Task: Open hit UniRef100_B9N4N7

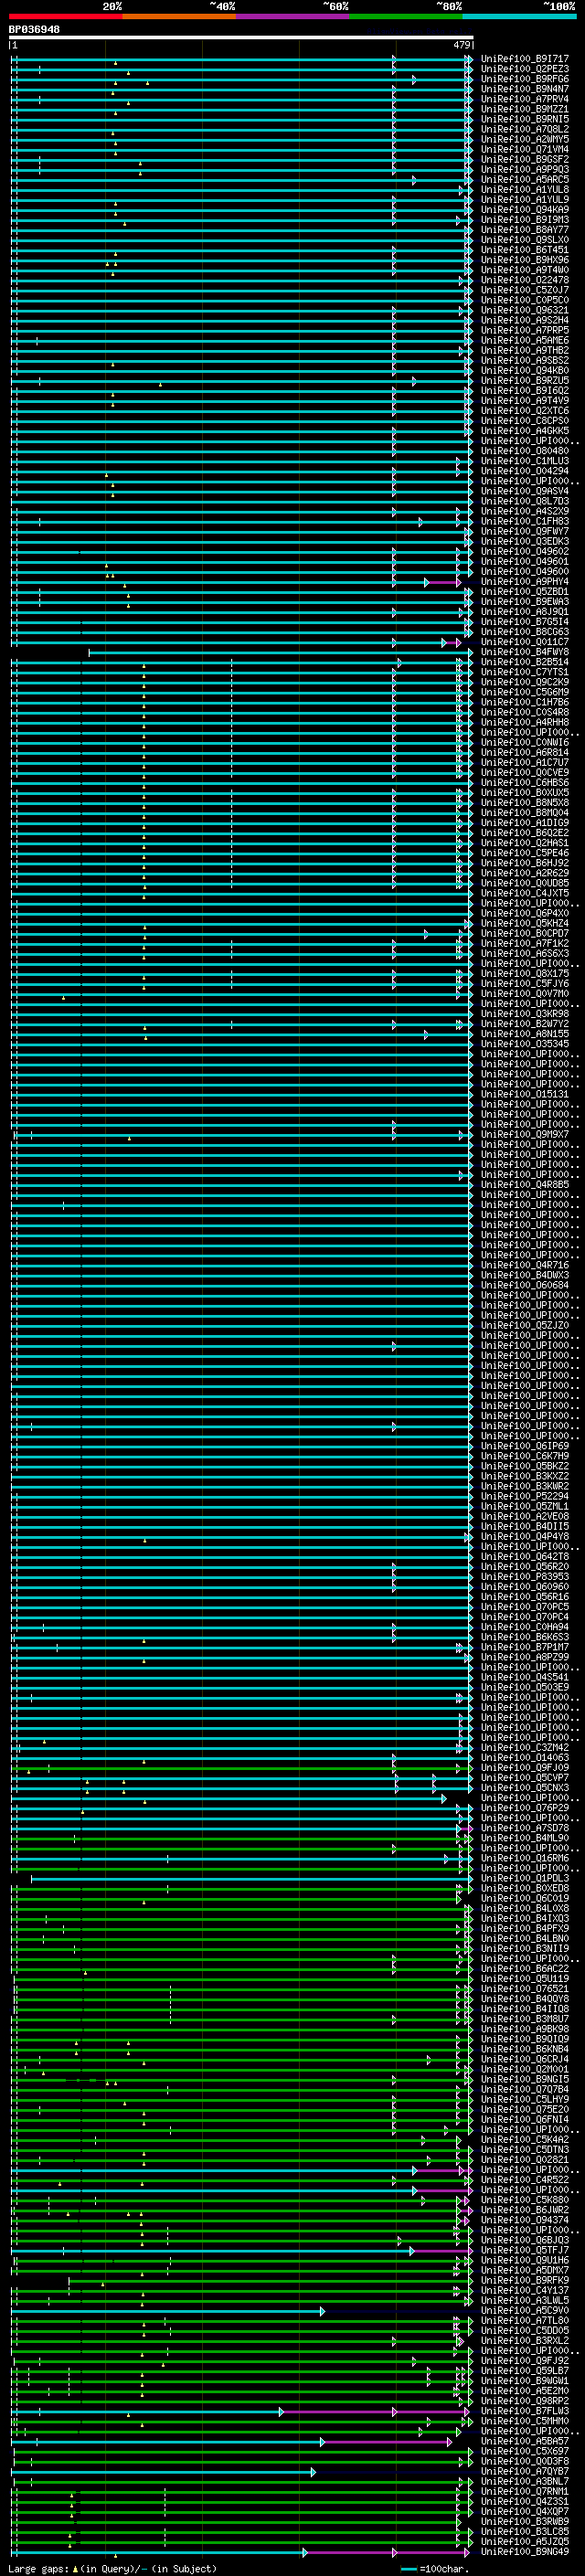Action: (x=525, y=89)
